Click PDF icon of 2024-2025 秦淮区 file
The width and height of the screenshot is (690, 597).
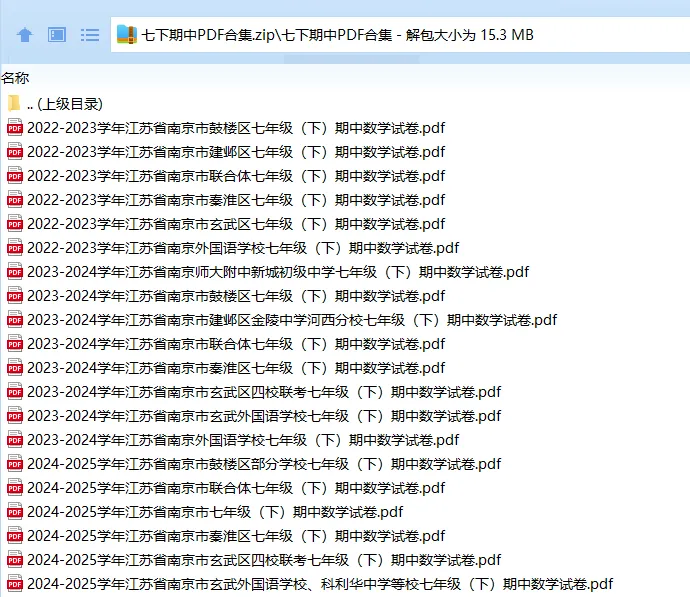(15, 535)
